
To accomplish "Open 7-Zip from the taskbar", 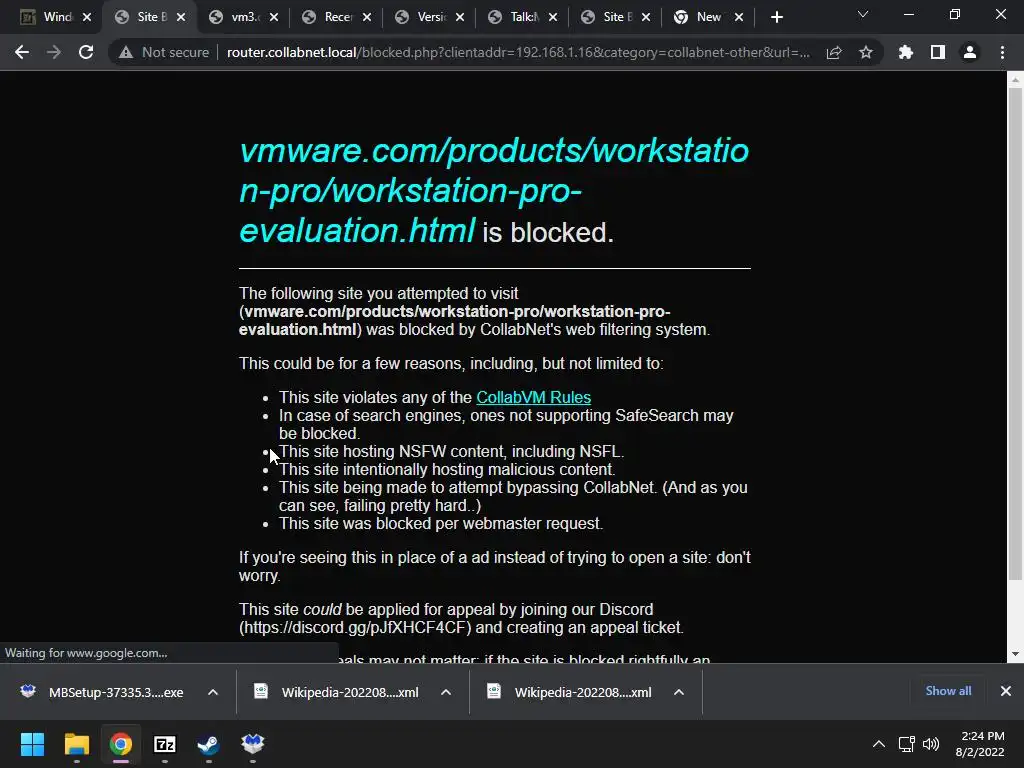I will (165, 744).
